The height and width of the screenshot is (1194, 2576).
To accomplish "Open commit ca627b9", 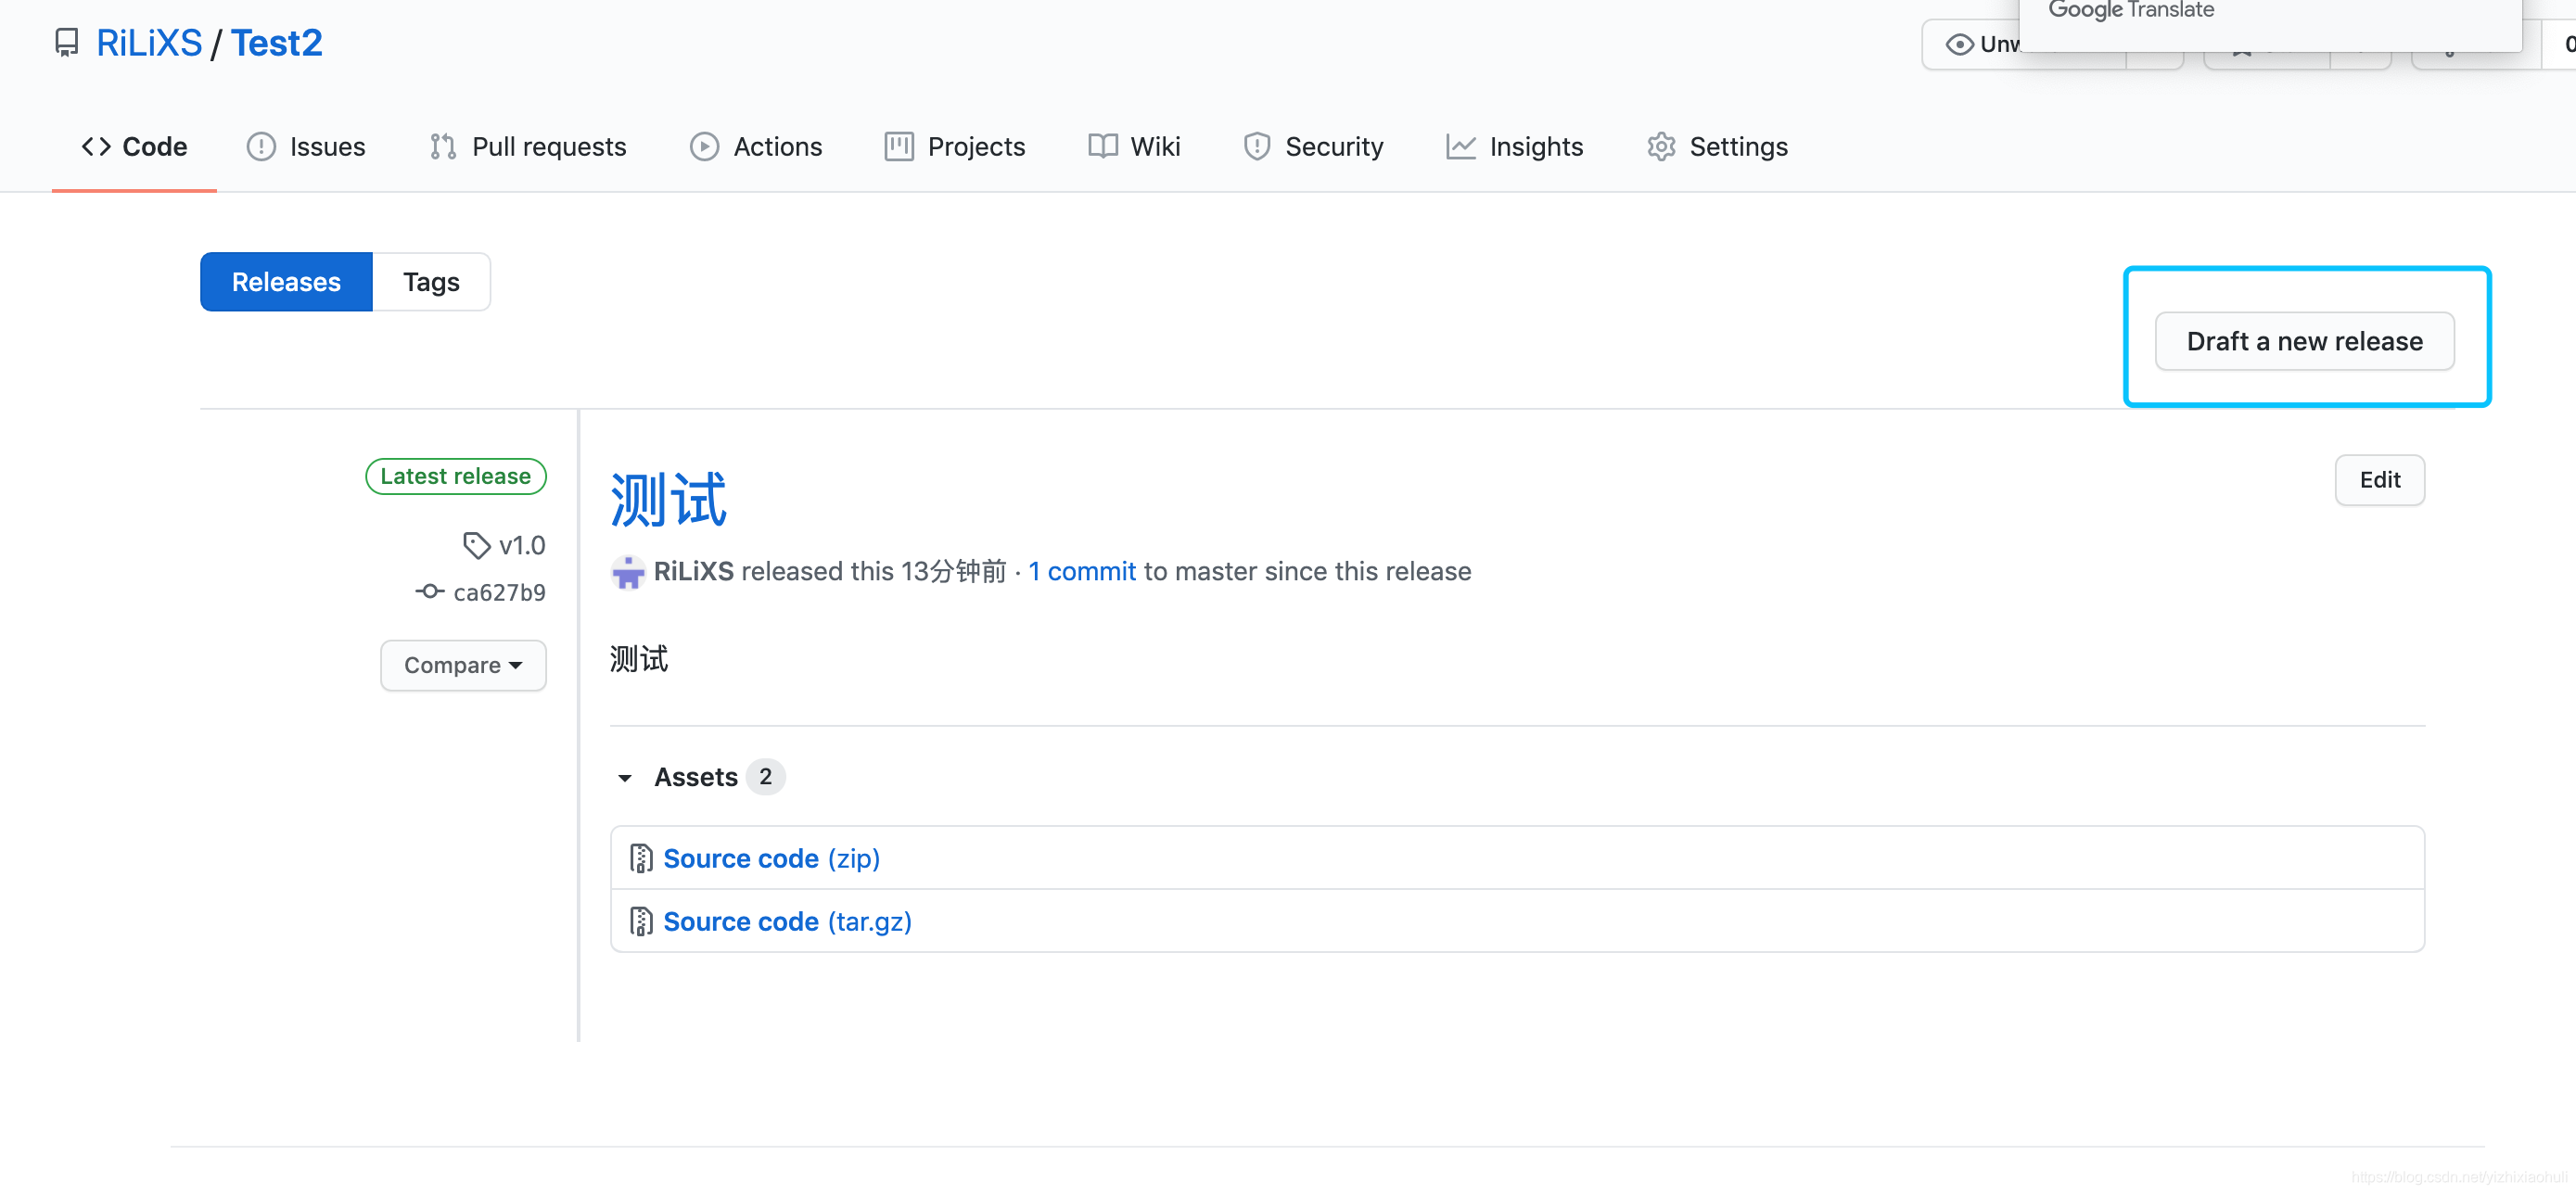I will click(x=499, y=592).
